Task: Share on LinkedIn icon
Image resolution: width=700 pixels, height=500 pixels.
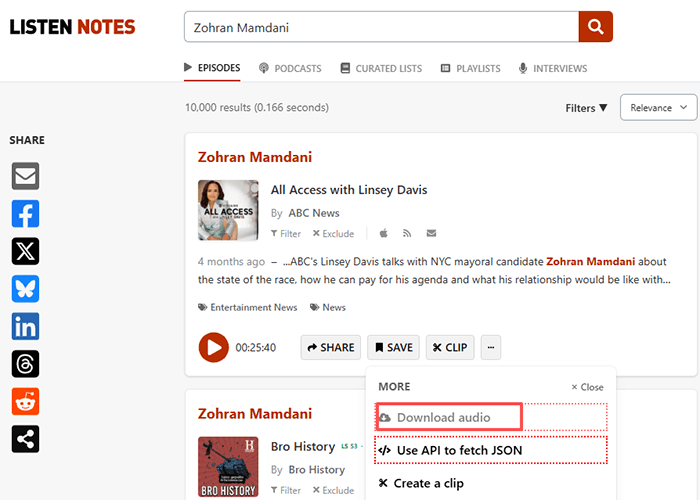Action: (x=25, y=326)
